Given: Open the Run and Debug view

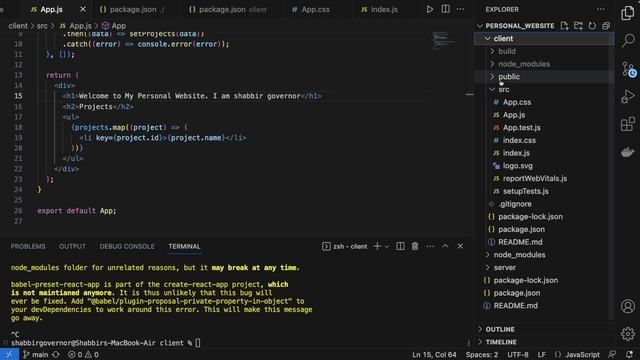Looking at the screenshot, I should click(628, 97).
